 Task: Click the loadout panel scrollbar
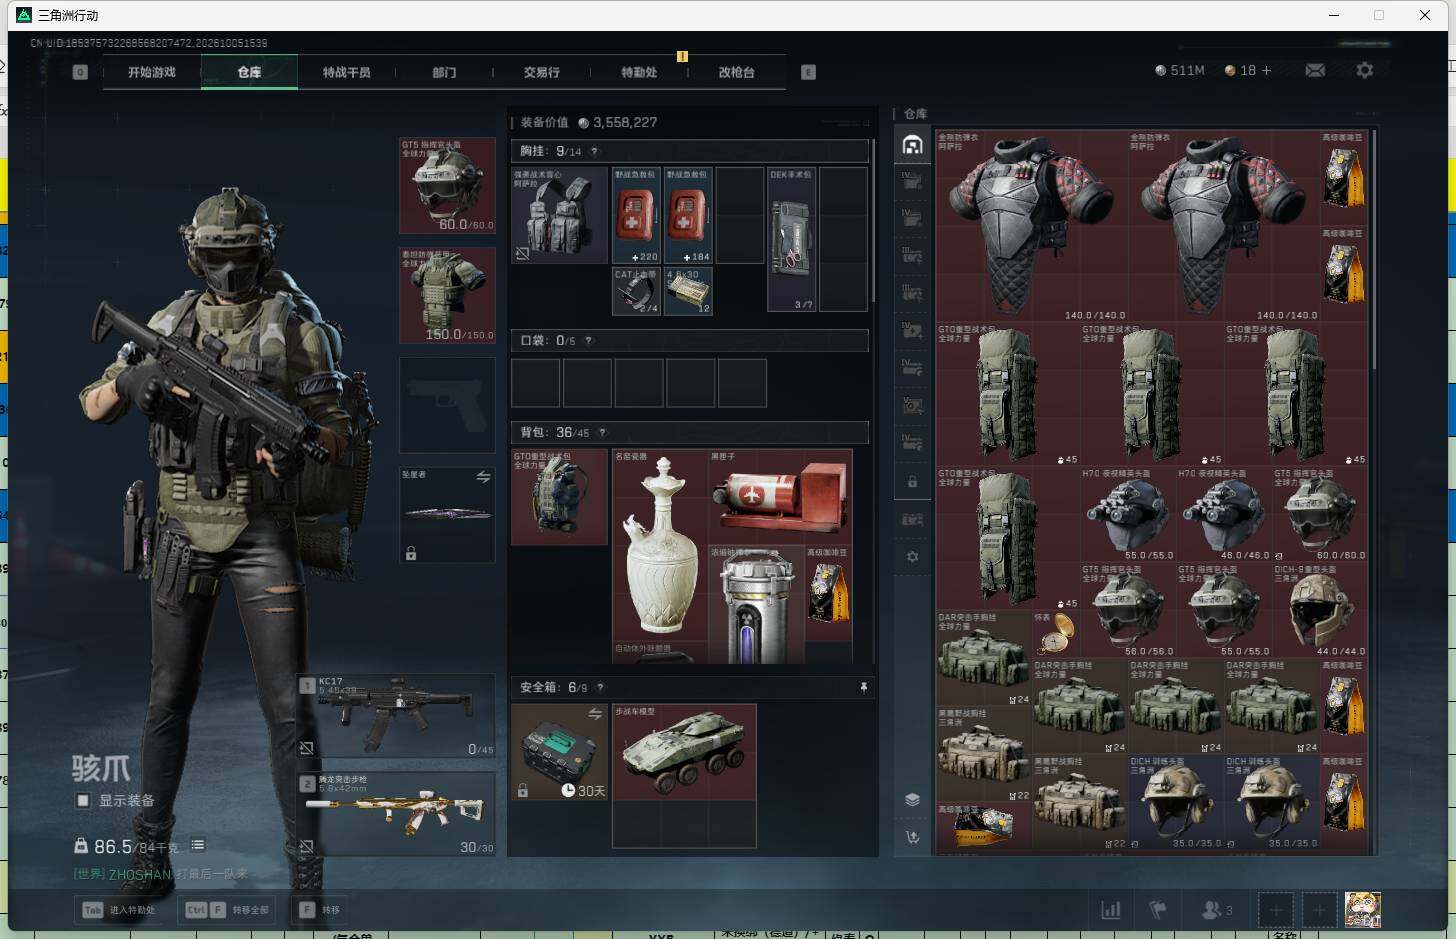coord(874,220)
